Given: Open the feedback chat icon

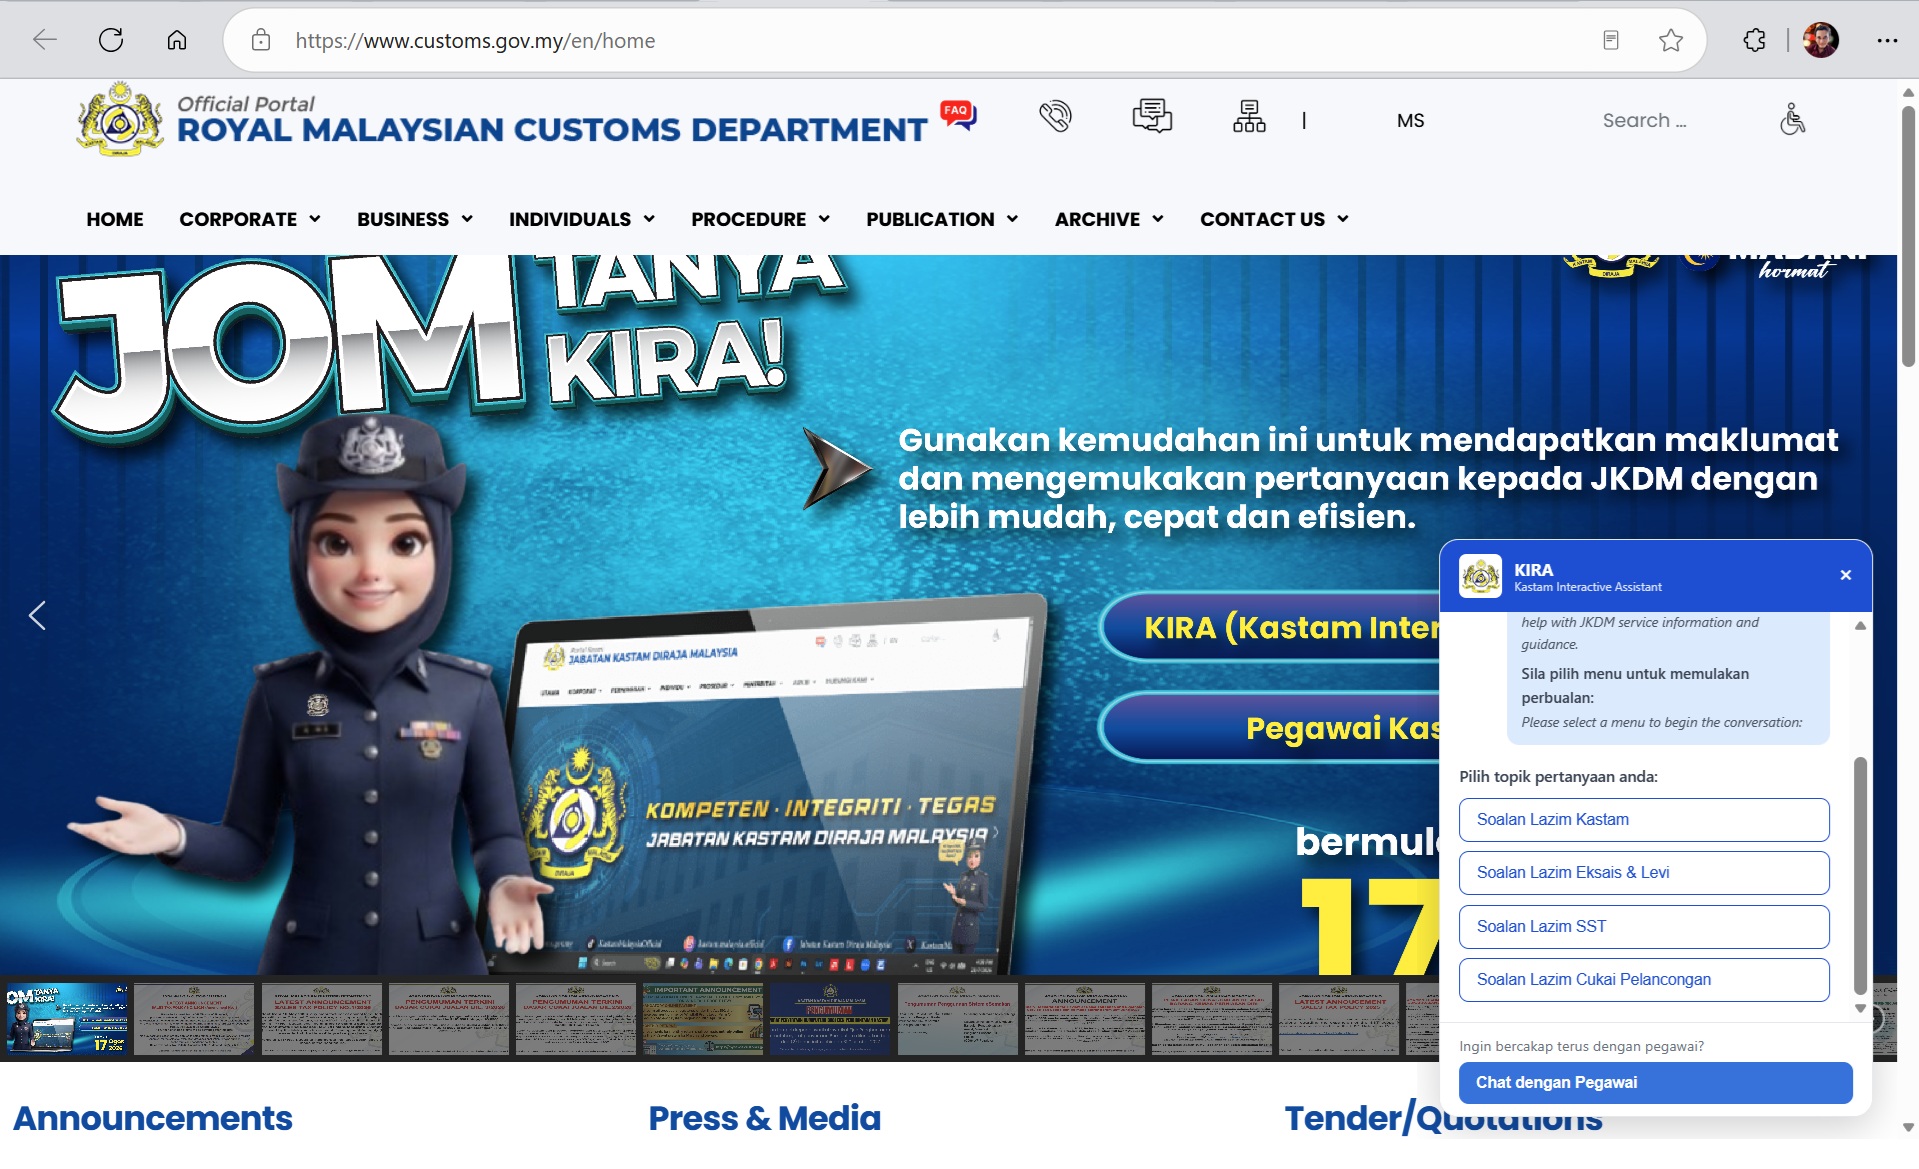Looking at the screenshot, I should pyautogui.click(x=1152, y=117).
